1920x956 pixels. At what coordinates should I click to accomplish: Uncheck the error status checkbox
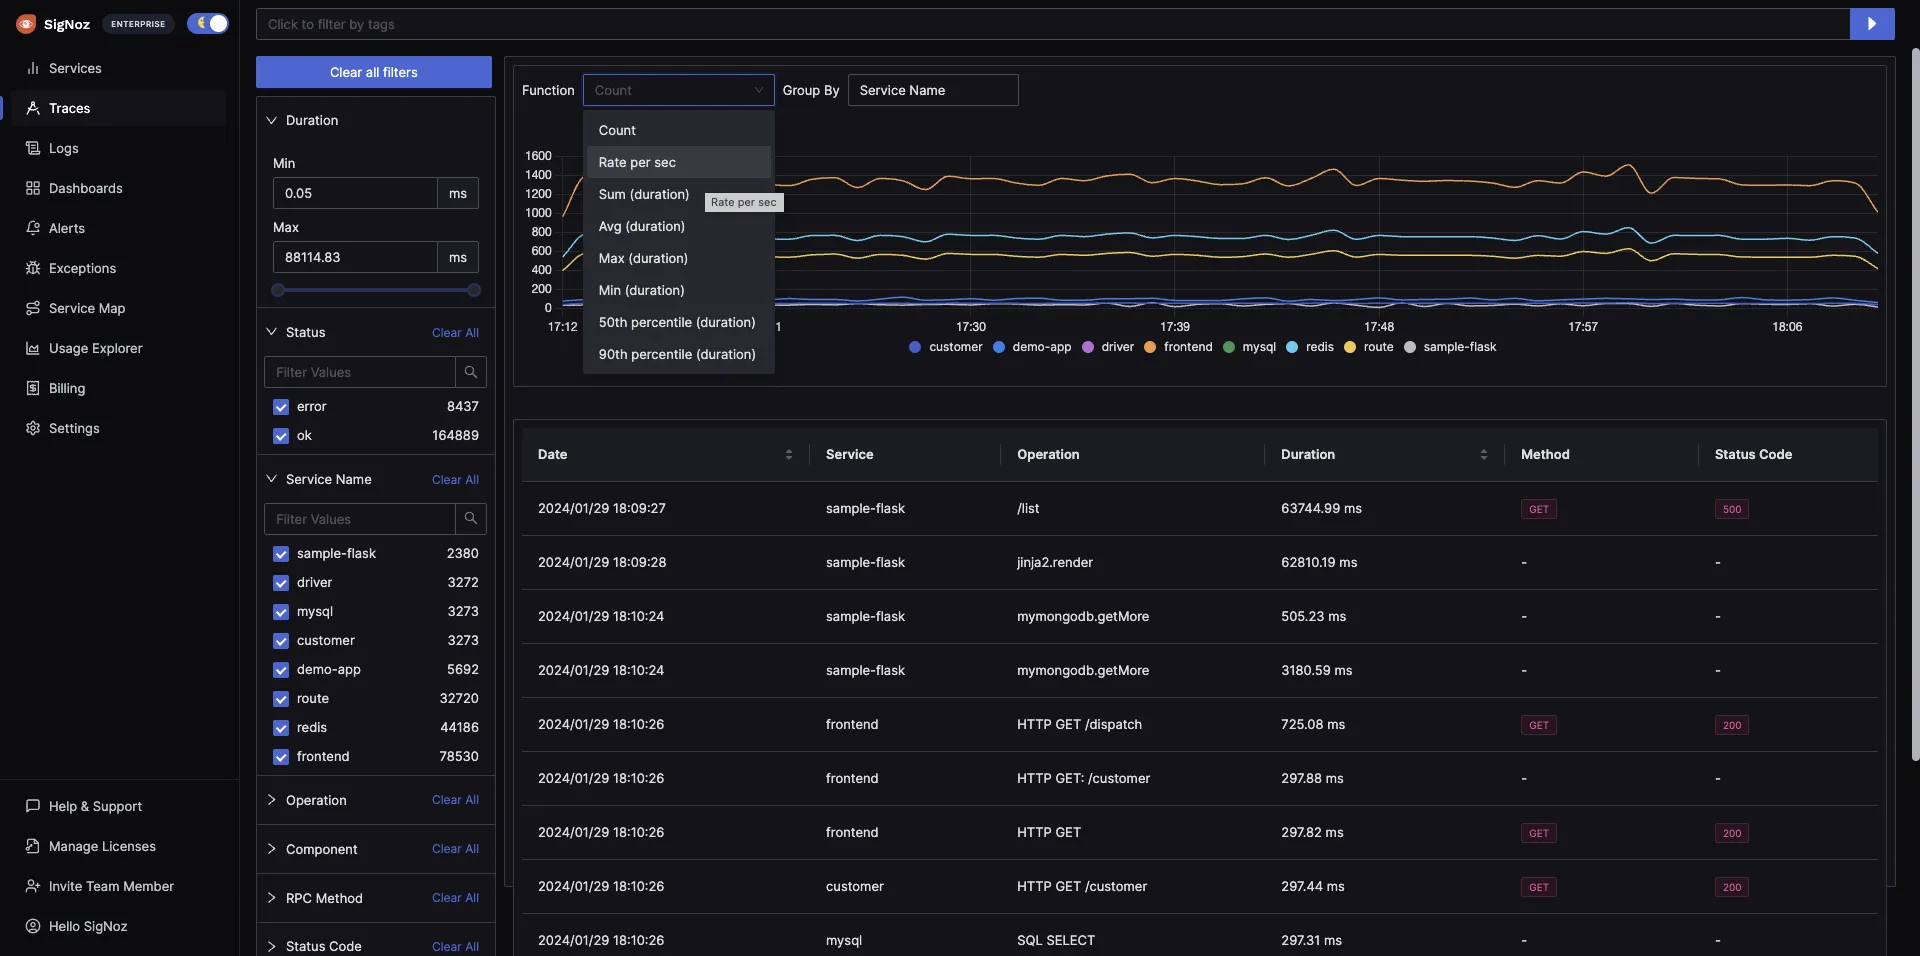pos(281,407)
